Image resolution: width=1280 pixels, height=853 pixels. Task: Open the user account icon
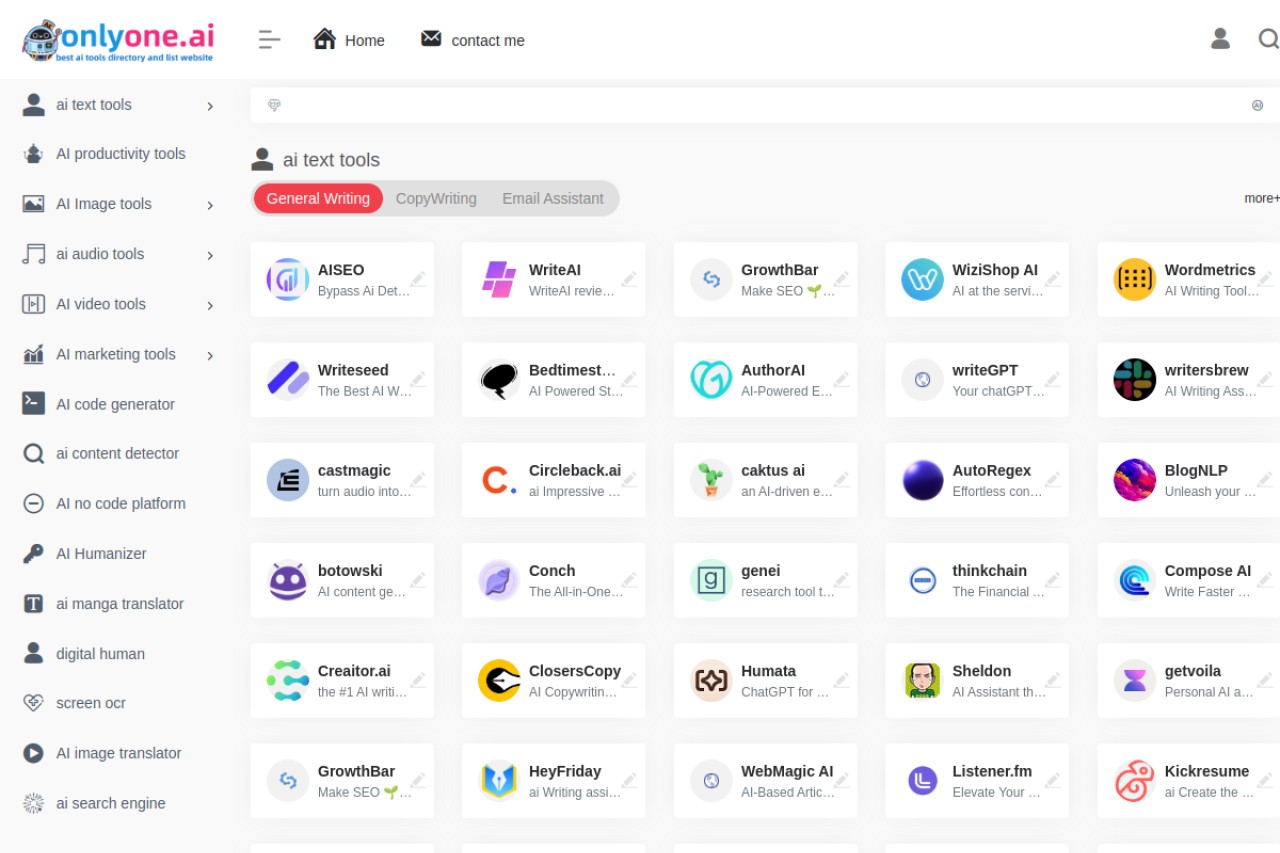[x=1220, y=39]
